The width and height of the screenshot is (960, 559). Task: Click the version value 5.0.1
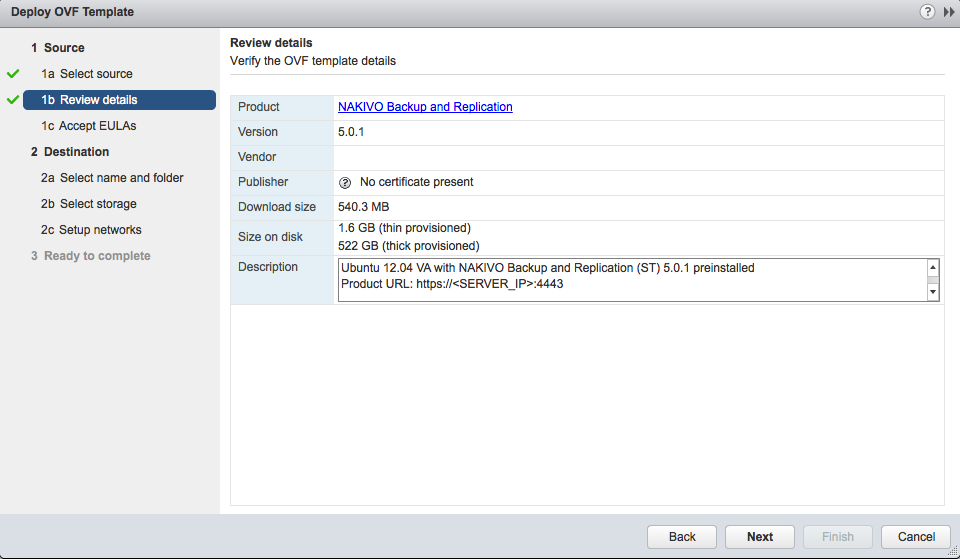[351, 132]
